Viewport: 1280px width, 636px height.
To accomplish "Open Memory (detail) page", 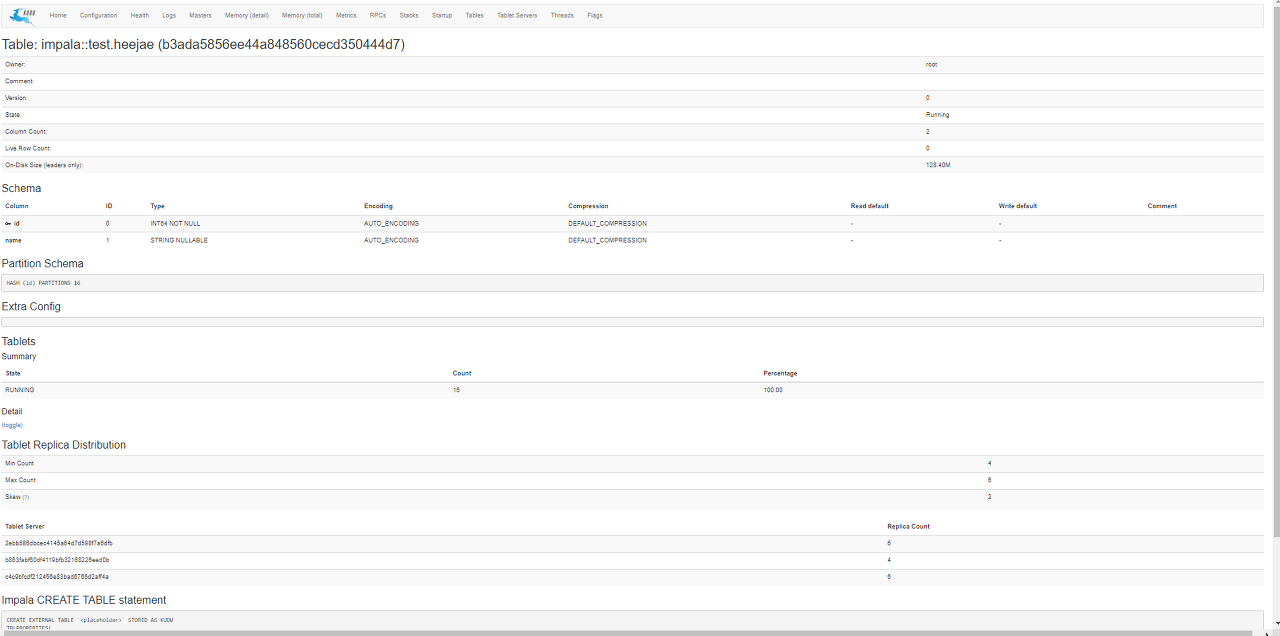I will point(247,15).
